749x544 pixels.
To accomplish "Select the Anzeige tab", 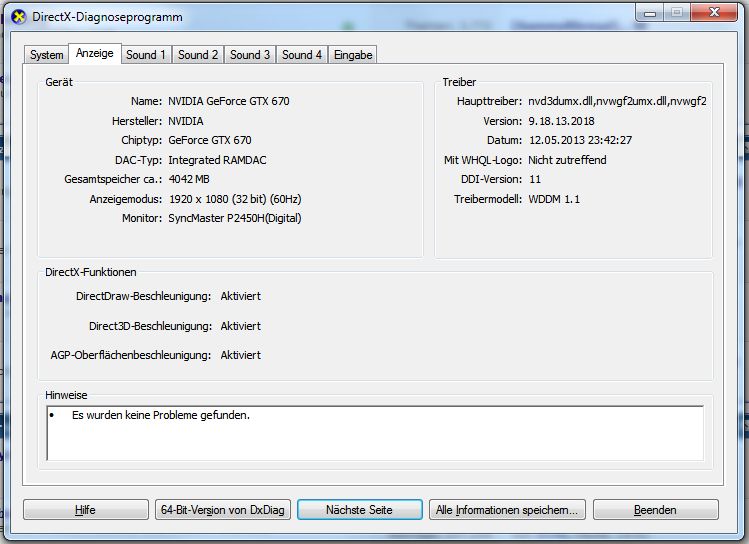I will (x=95, y=53).
